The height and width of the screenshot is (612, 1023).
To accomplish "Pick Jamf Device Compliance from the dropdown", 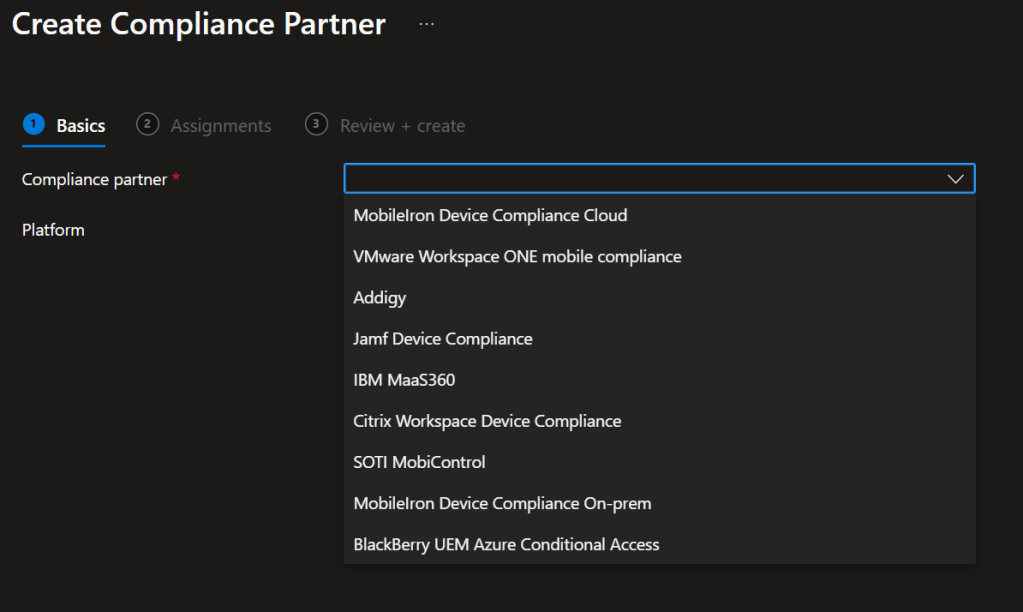I will point(443,338).
